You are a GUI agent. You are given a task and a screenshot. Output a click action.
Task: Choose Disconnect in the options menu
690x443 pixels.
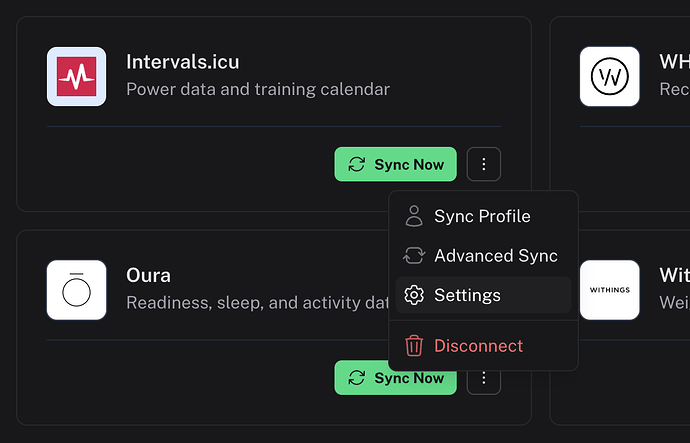pos(478,346)
